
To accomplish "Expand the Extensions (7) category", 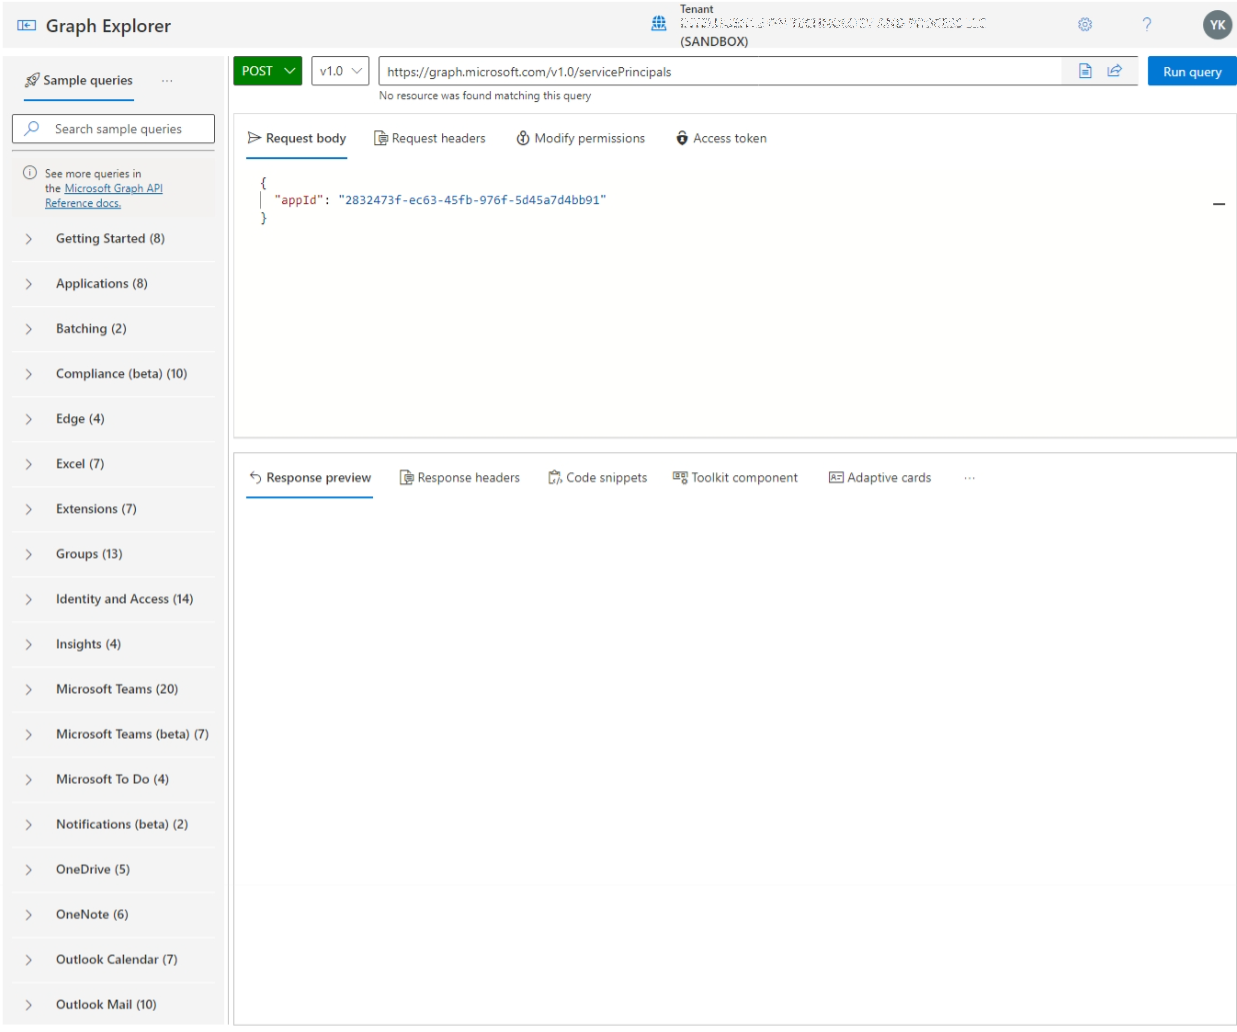I will 113,509.
